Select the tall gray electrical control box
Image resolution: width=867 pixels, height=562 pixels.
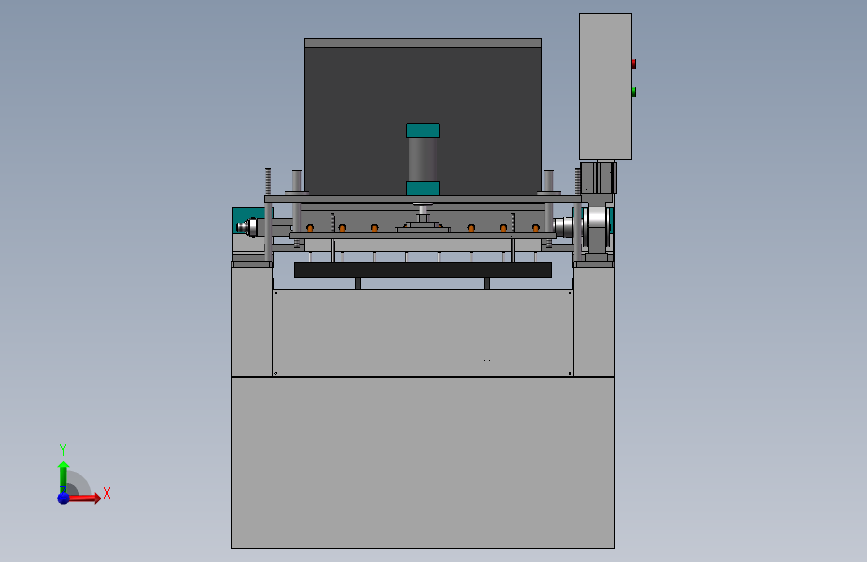605,86
